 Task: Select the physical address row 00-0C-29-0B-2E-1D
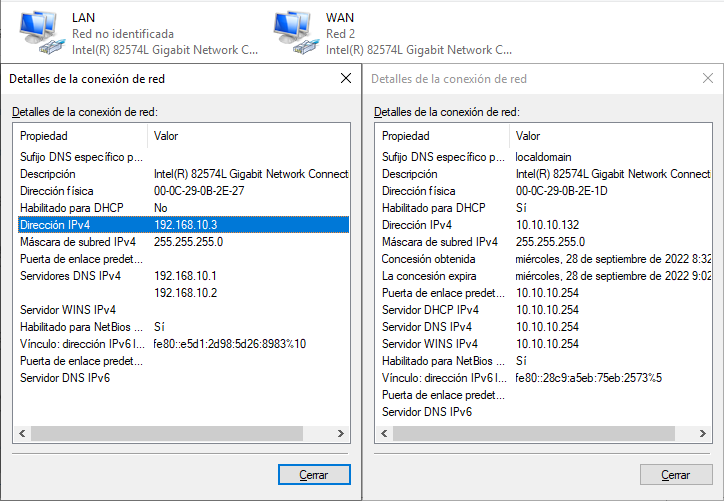pos(545,190)
